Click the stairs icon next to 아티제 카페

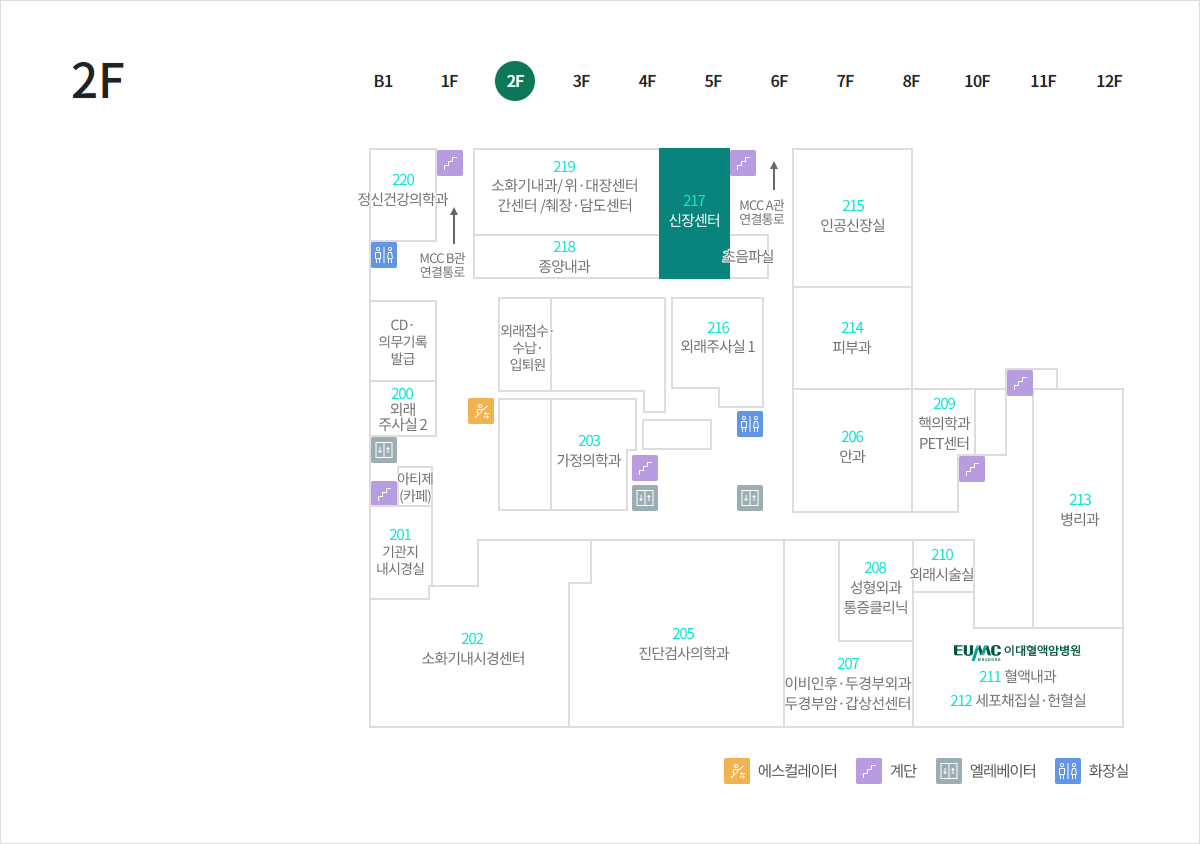[384, 494]
